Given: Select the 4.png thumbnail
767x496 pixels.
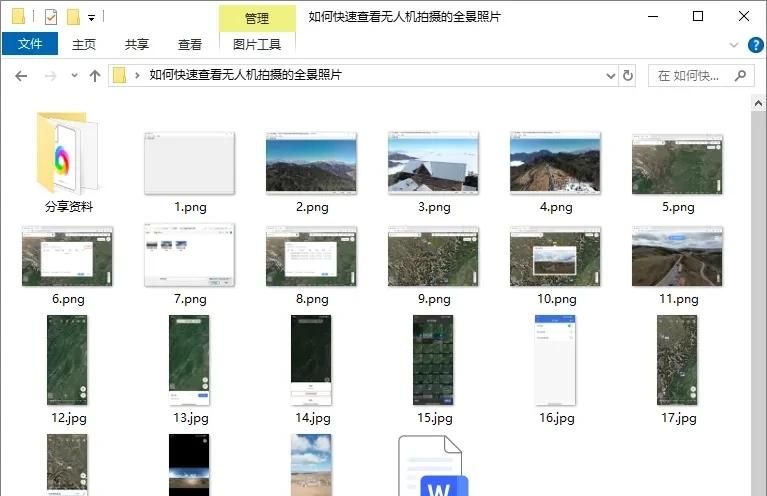Looking at the screenshot, I should click(555, 163).
